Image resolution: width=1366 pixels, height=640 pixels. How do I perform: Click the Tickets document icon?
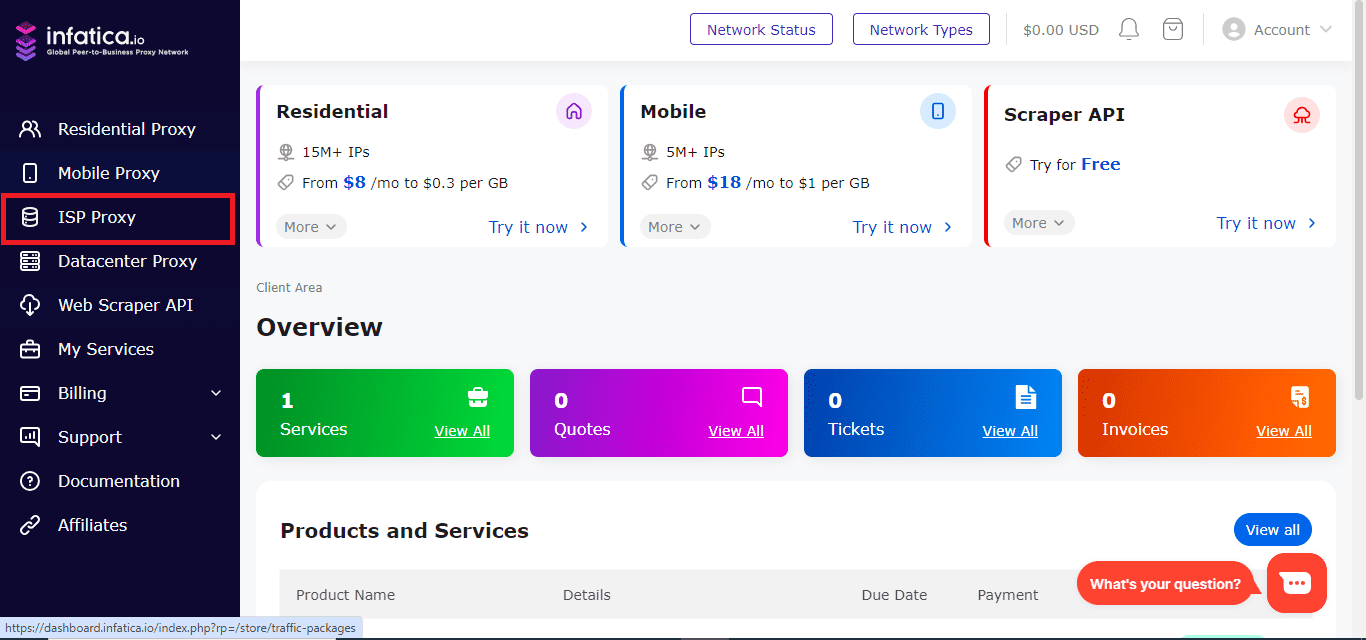click(1026, 397)
